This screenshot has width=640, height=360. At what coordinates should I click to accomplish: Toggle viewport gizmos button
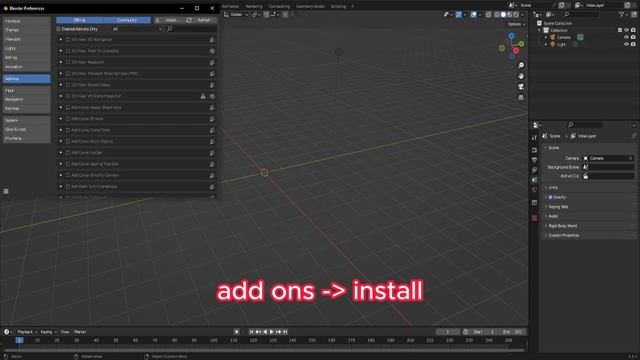[x=459, y=14]
